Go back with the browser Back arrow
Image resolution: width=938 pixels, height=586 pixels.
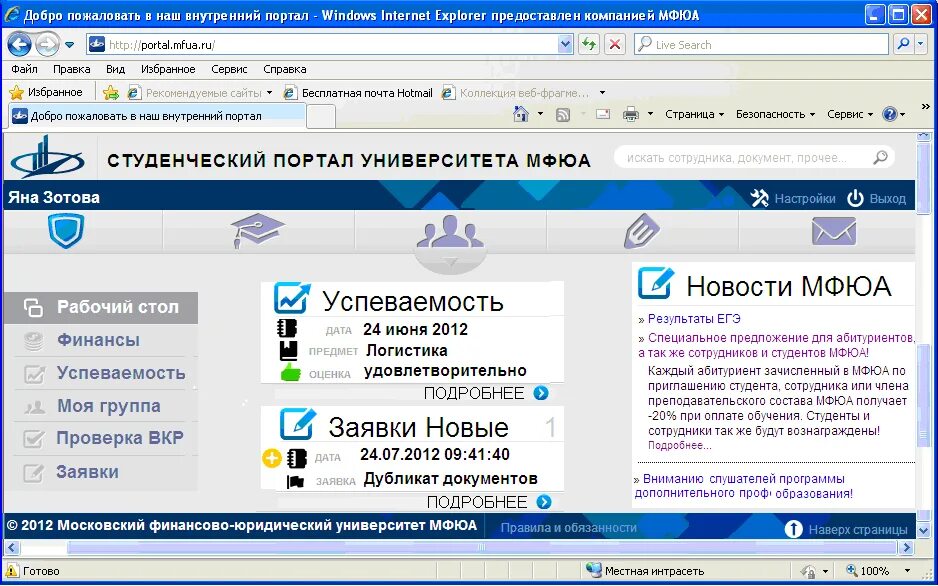click(x=20, y=44)
